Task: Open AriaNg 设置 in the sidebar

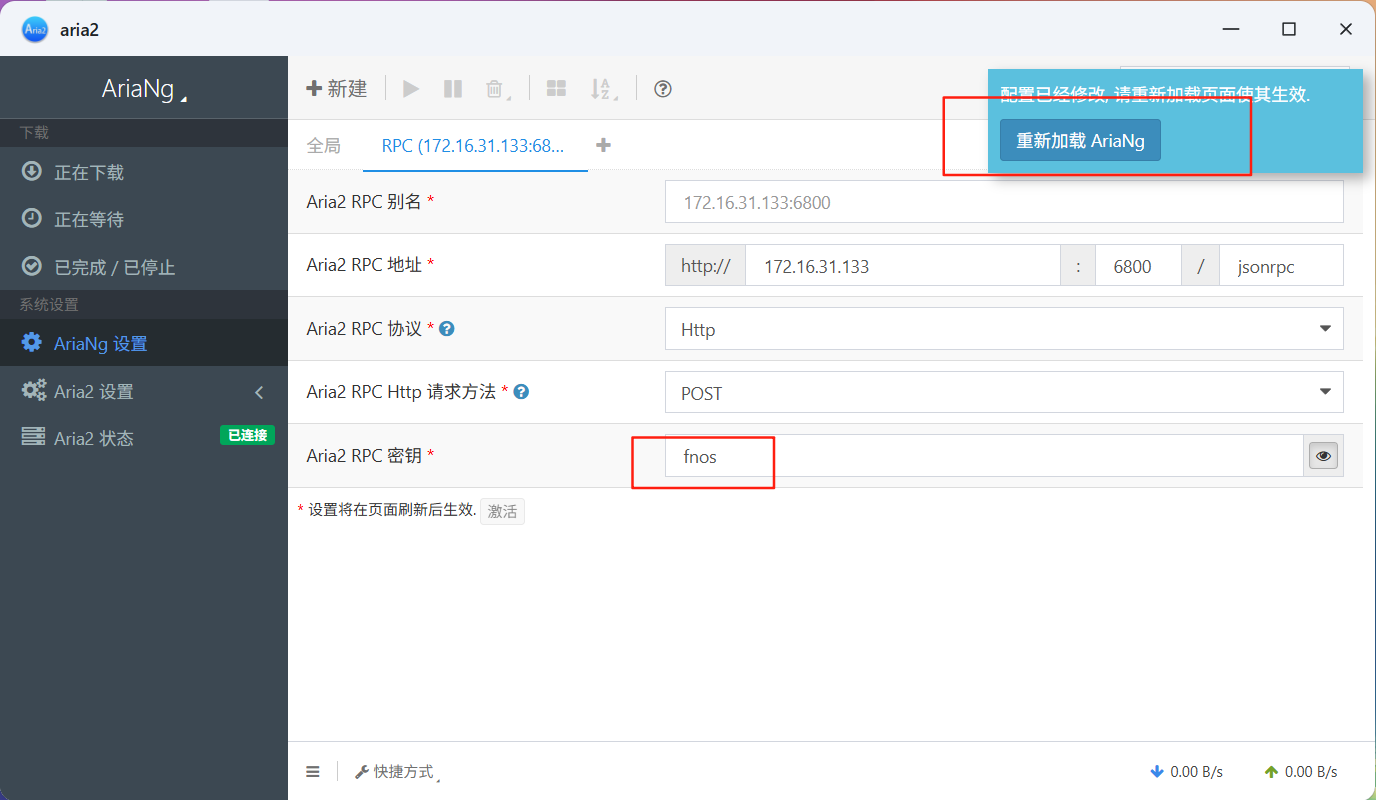Action: click(x=144, y=343)
